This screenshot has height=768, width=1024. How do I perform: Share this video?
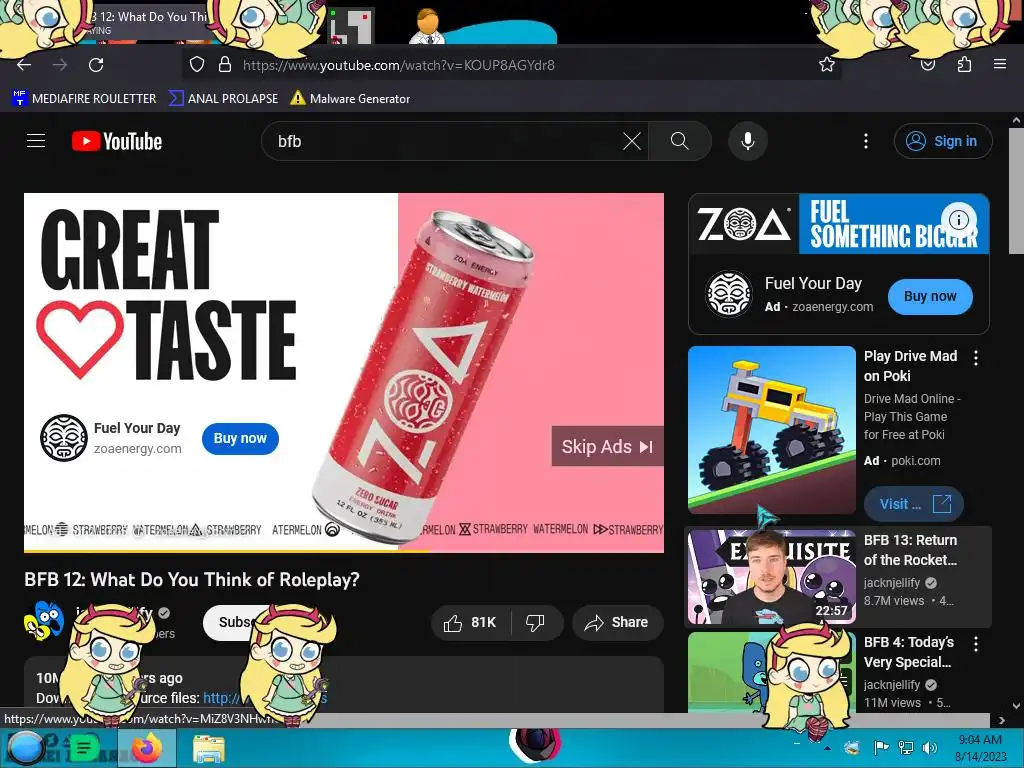618,623
